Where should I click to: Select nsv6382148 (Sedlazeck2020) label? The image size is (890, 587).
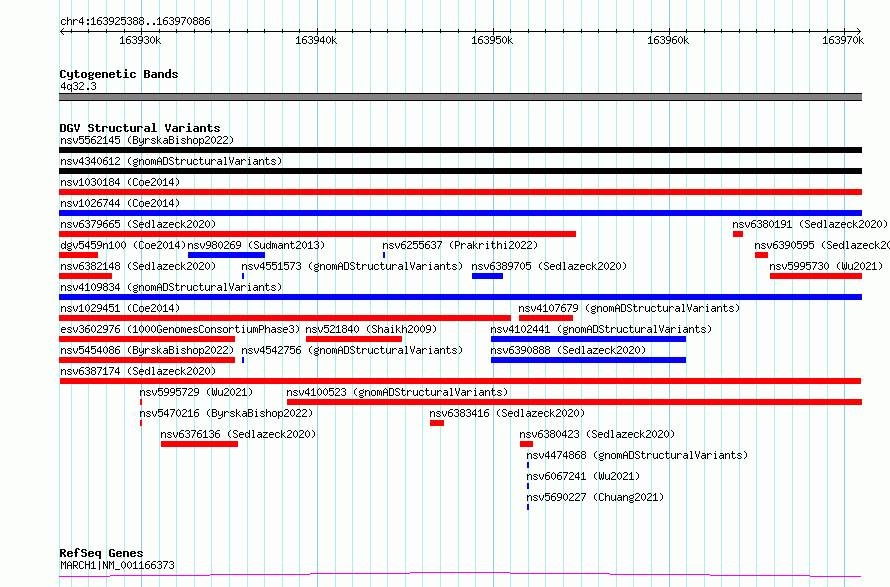[x=138, y=266]
